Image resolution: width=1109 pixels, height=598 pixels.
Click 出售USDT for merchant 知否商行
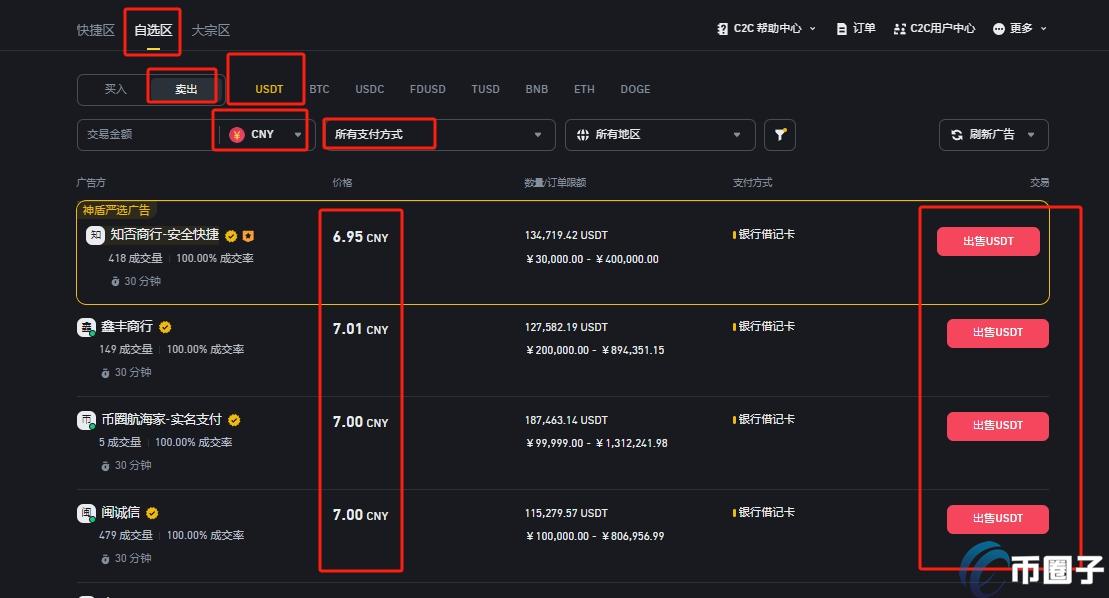coord(987,241)
